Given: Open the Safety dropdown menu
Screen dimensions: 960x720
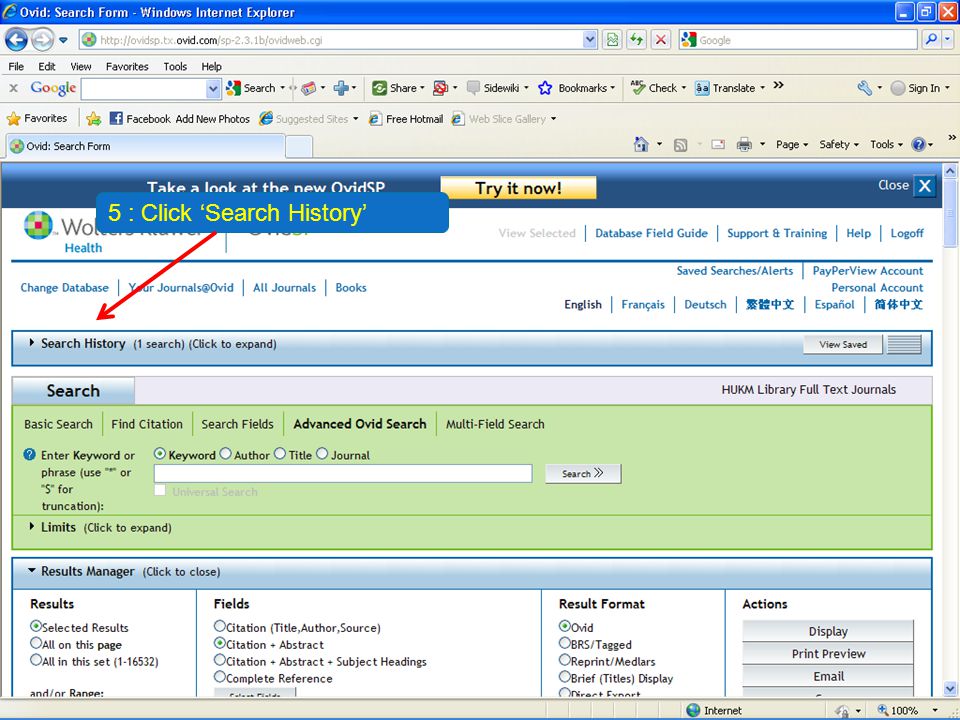Looking at the screenshot, I should 839,144.
